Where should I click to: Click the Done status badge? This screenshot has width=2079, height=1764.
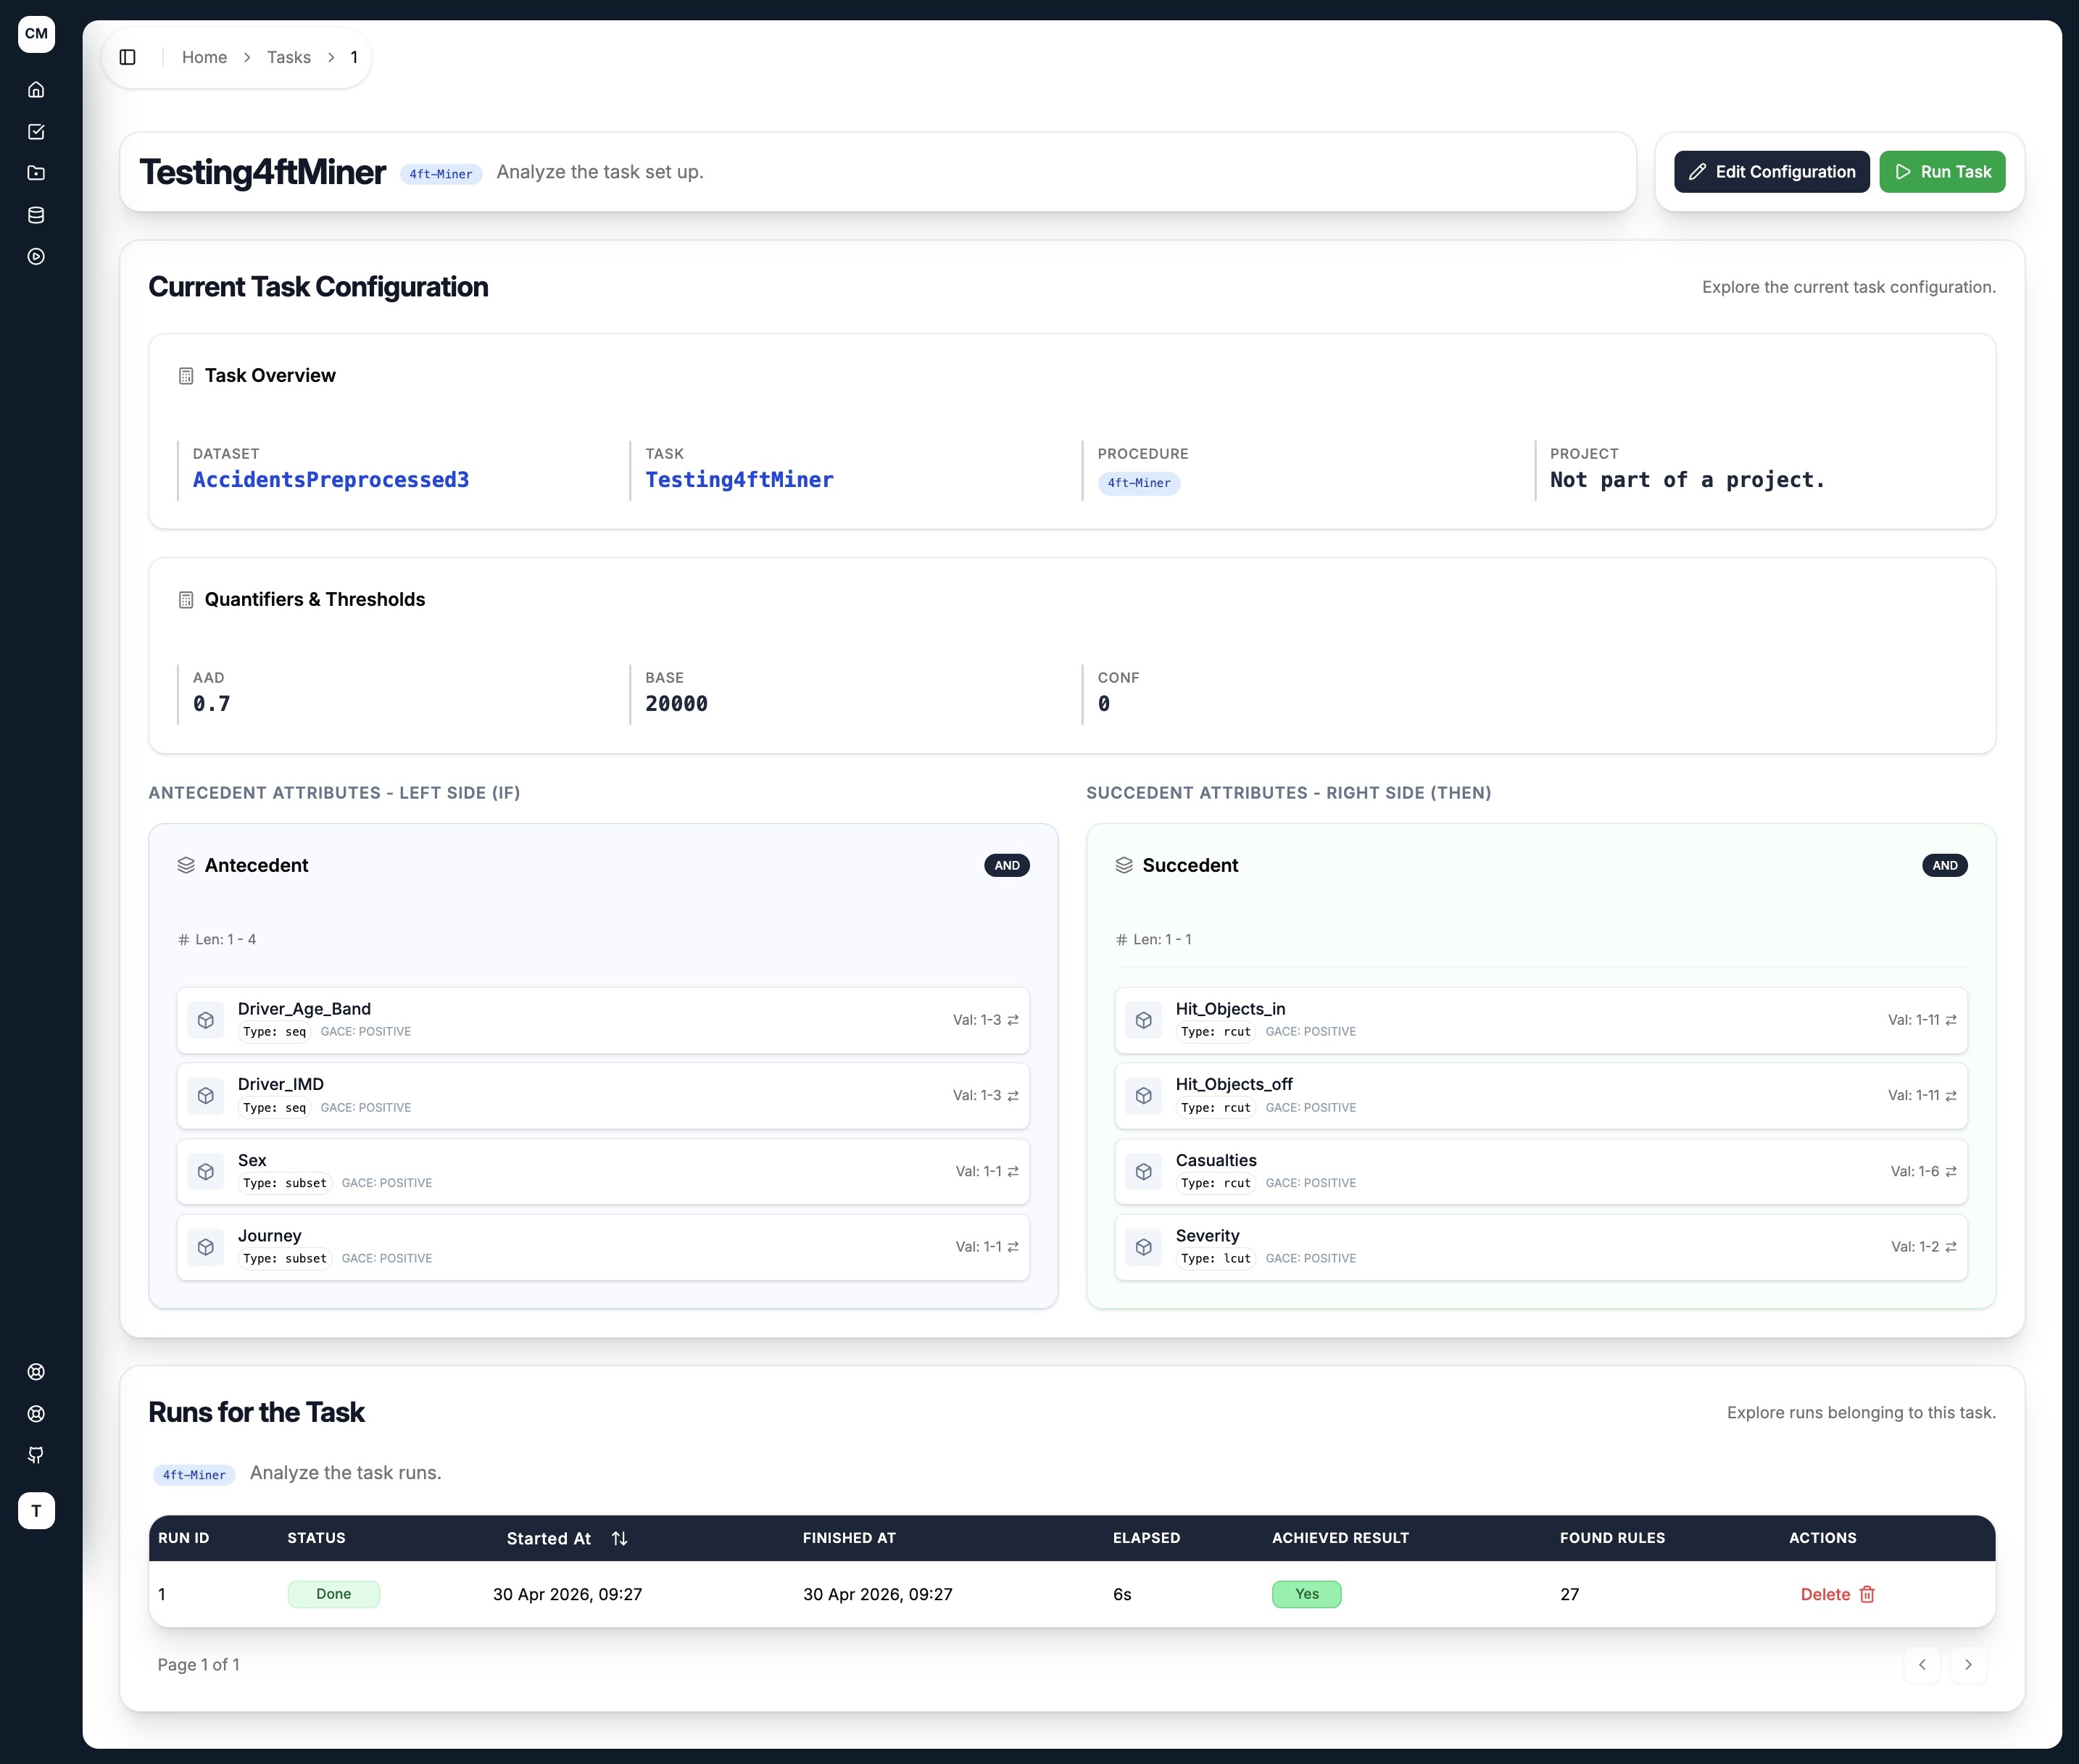334,1594
